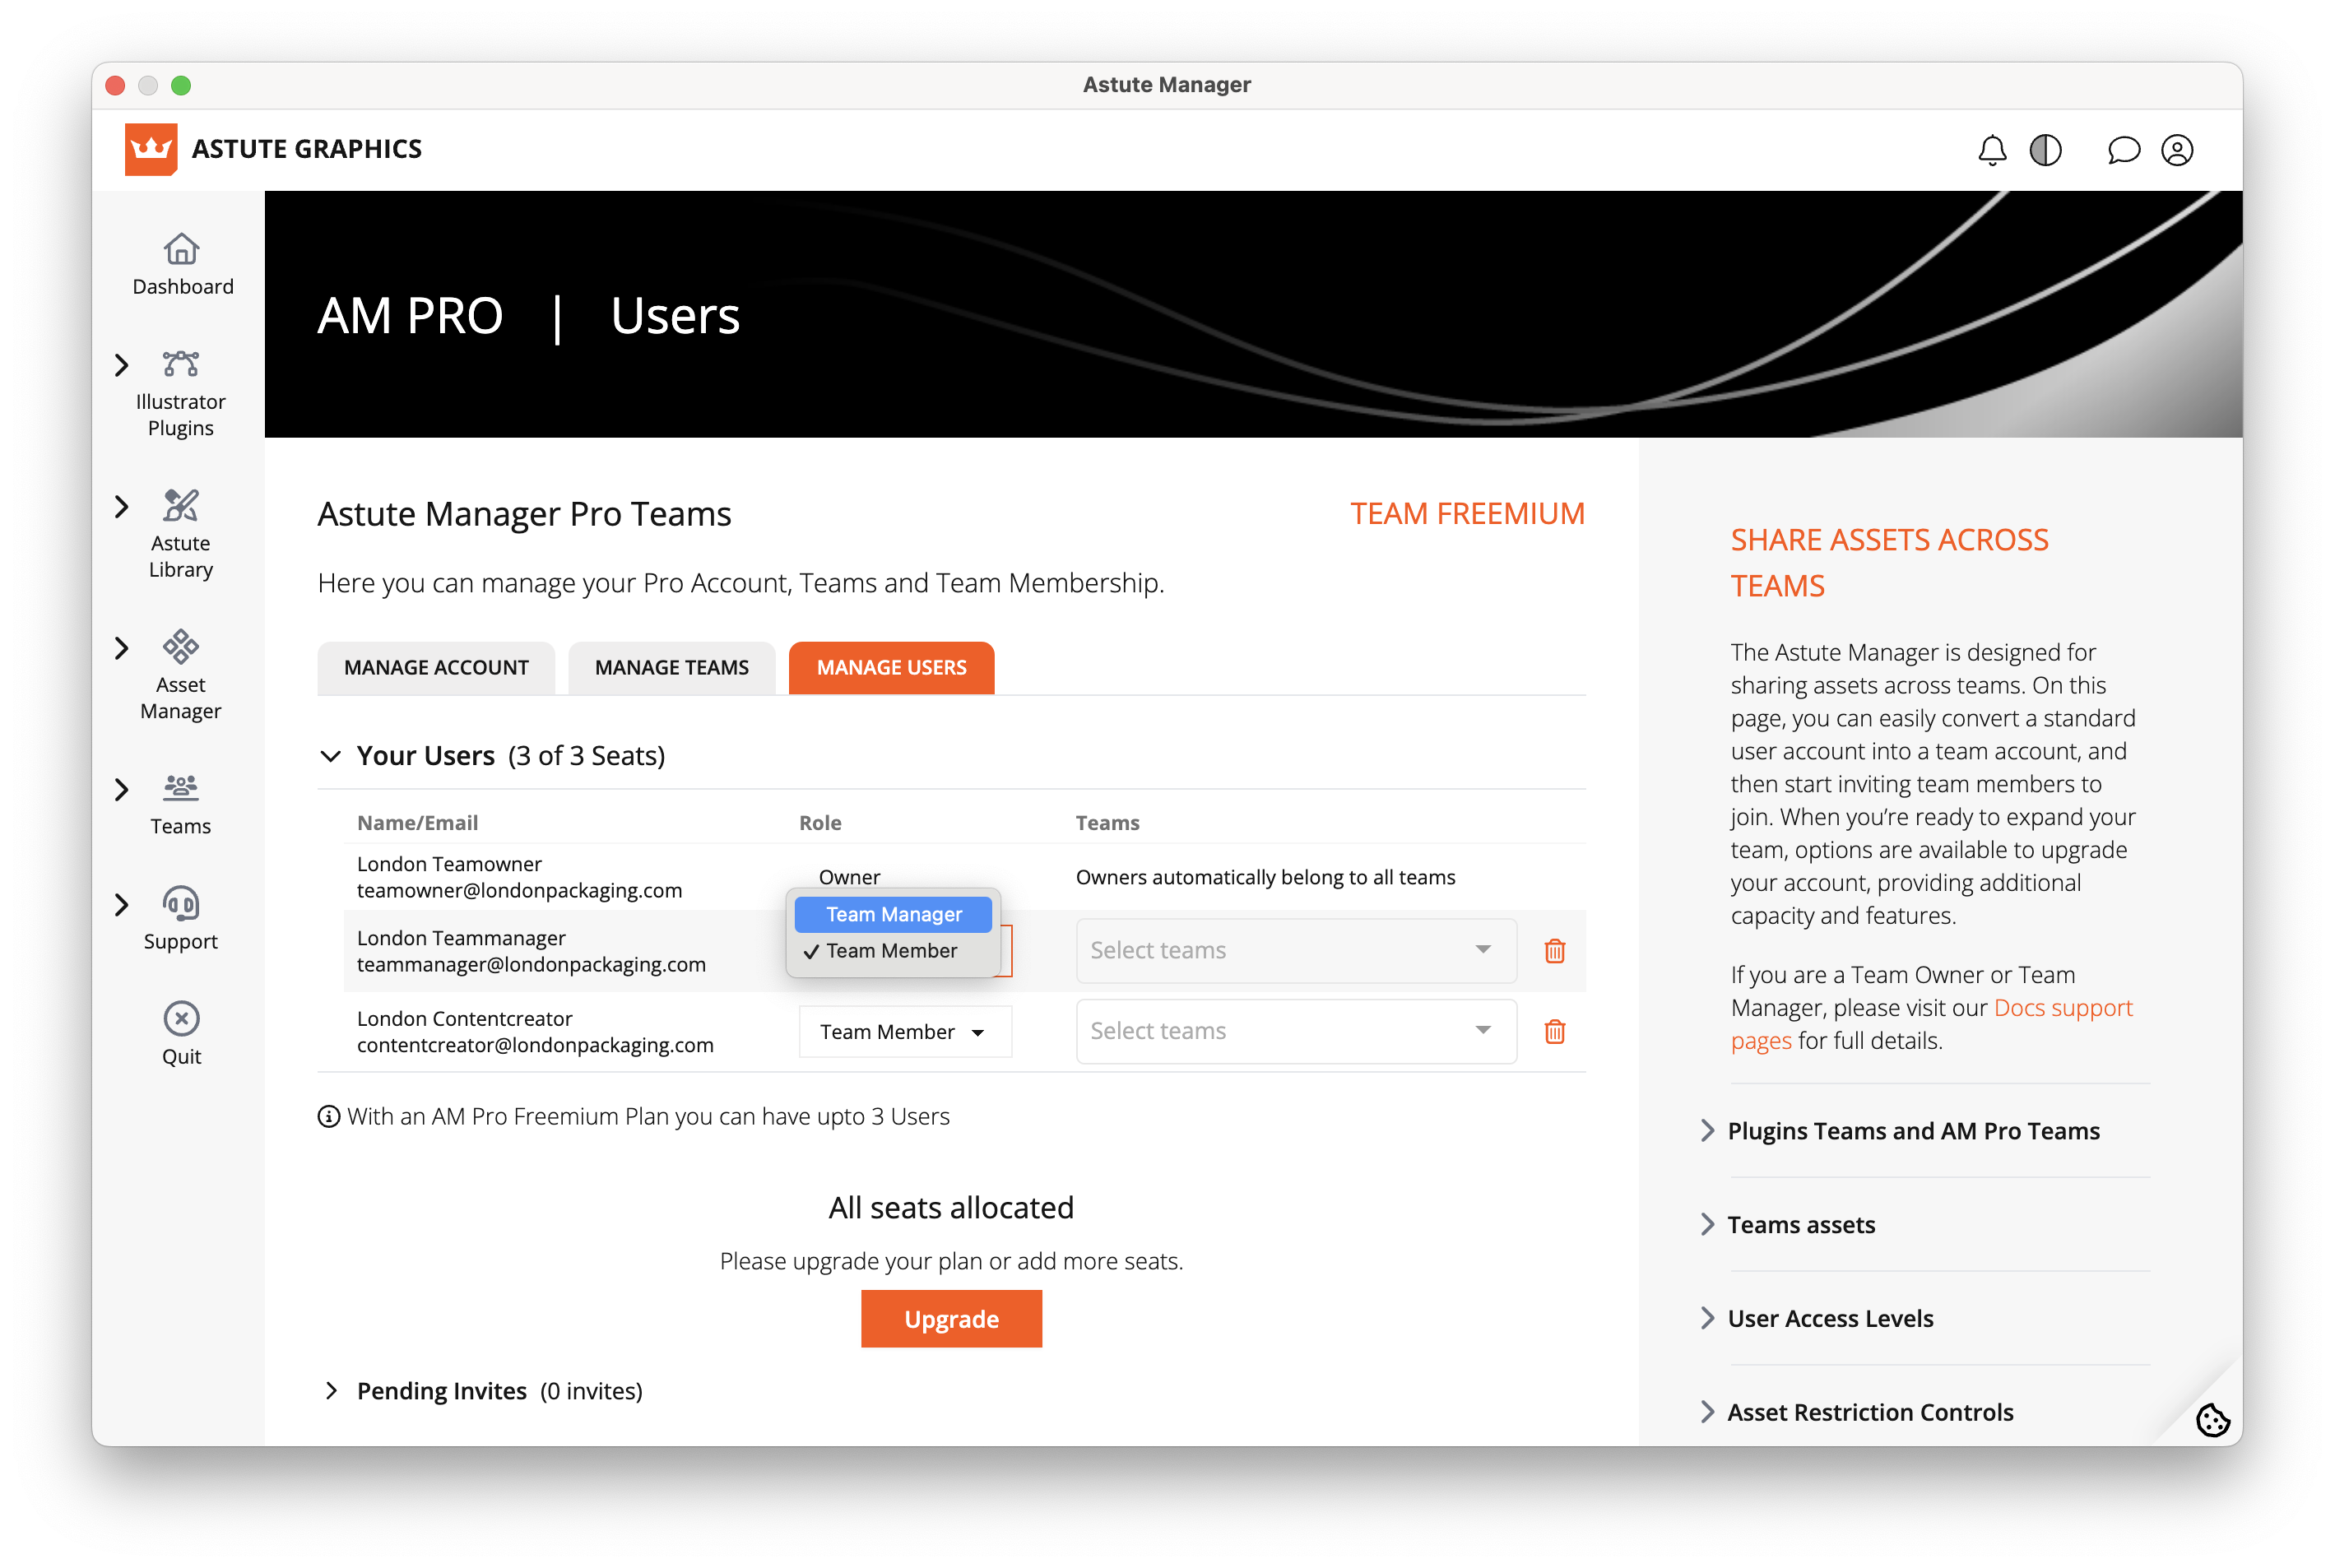2335x1568 pixels.
Task: Open the chat bubble icon
Action: [2122, 150]
